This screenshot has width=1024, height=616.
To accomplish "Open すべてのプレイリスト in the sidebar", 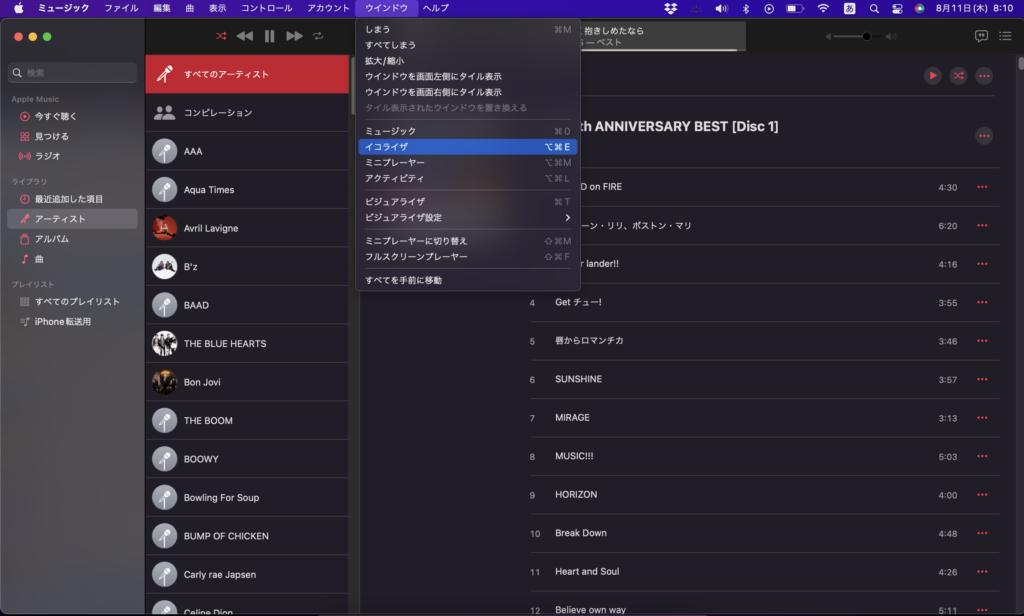I will [70, 302].
